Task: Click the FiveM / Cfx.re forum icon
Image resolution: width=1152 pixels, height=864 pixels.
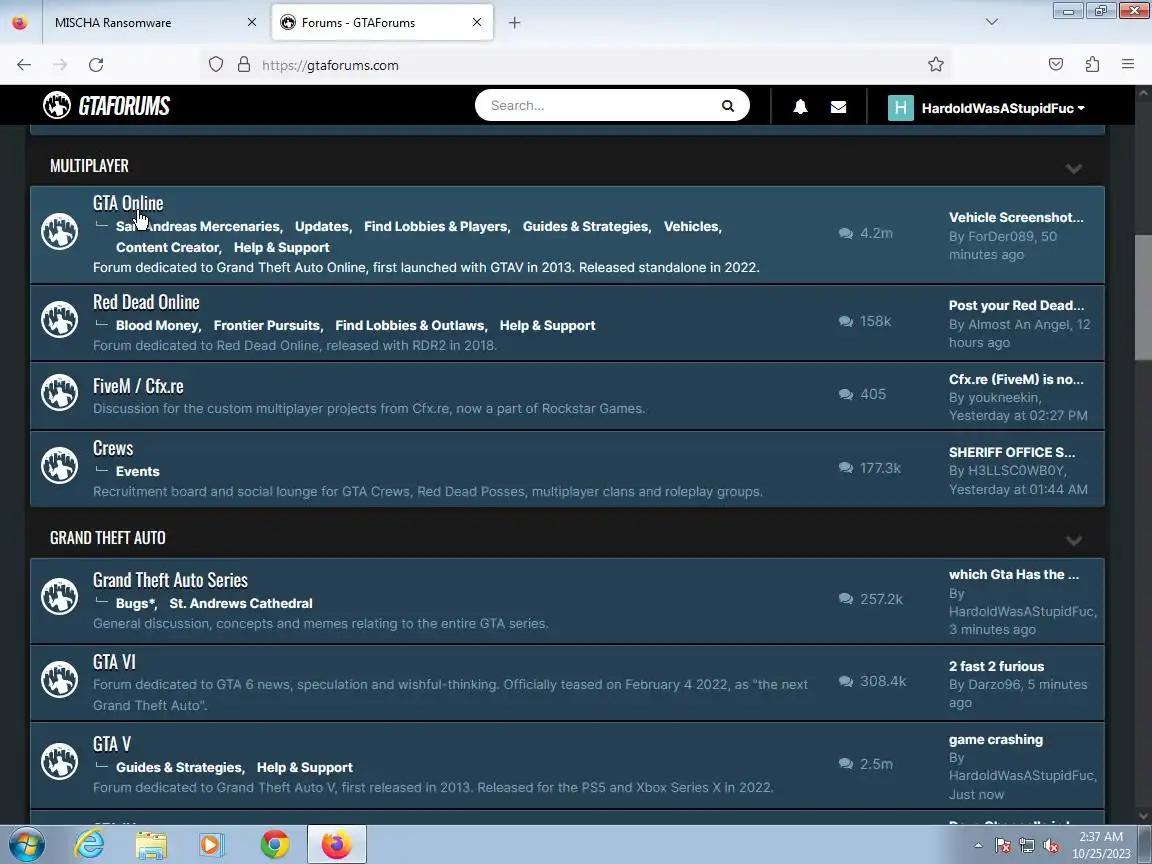Action: tap(60, 392)
